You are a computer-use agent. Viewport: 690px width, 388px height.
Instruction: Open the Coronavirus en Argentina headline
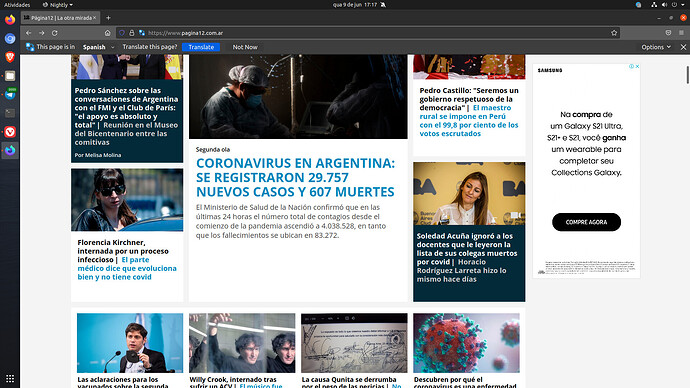(295, 177)
